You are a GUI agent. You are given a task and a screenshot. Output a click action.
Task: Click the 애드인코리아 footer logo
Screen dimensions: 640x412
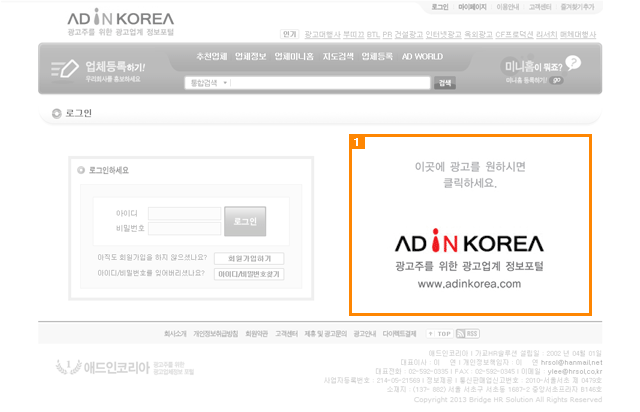pyautogui.click(x=124, y=367)
